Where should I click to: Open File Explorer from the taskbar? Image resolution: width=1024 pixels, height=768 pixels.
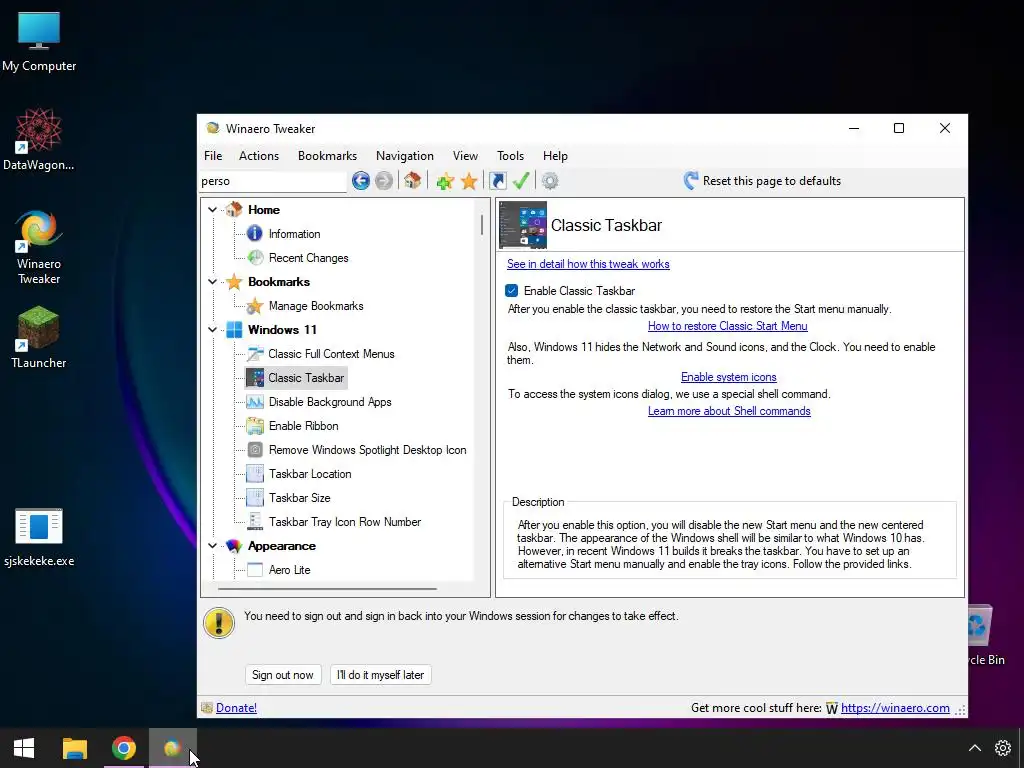(x=74, y=748)
